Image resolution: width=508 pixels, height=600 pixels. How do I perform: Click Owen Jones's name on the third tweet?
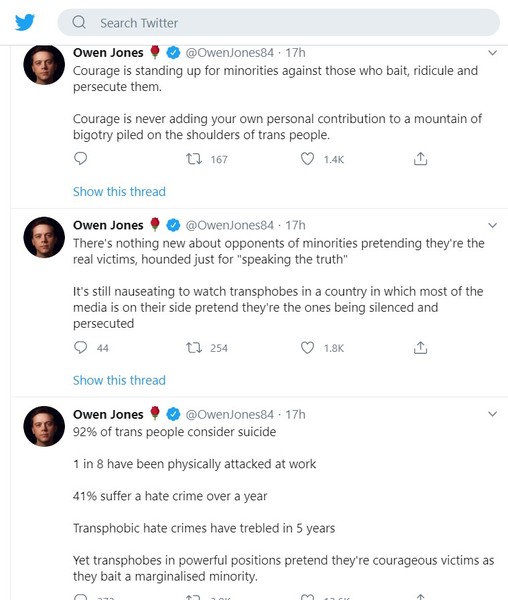click(x=108, y=414)
